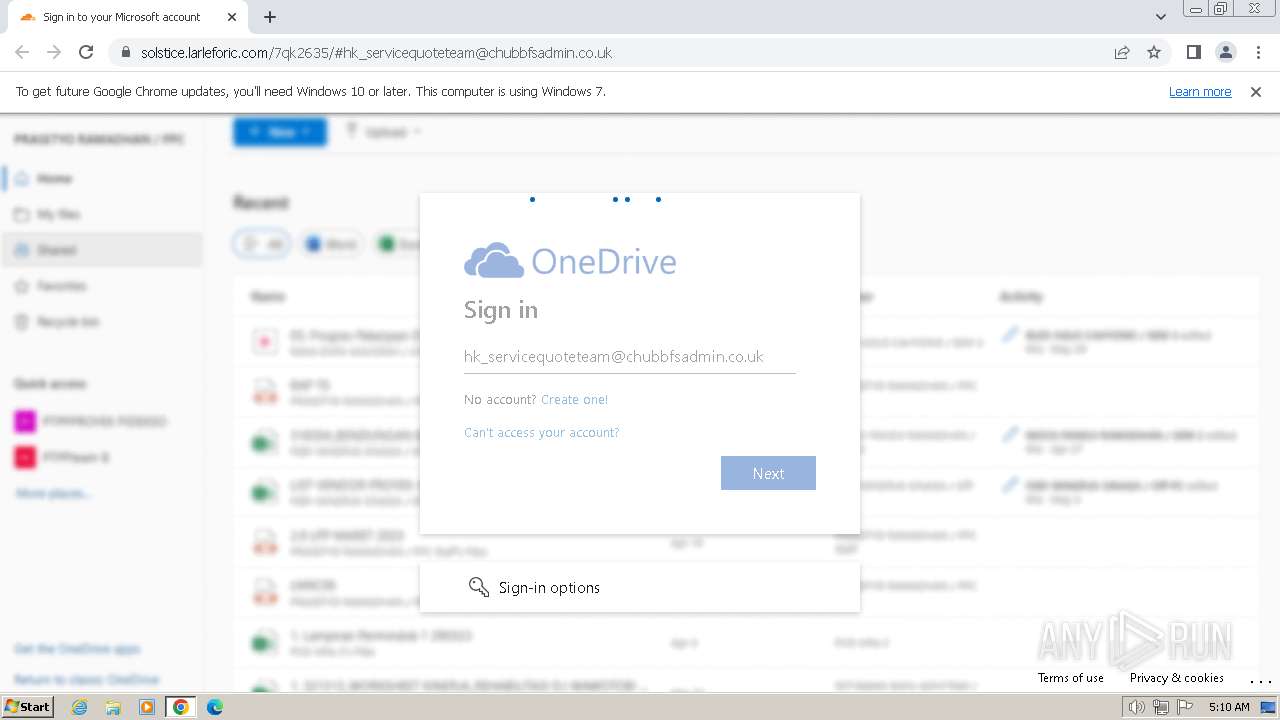The width and height of the screenshot is (1280, 720).
Task: Close the Microsoft account sign-in tab
Action: [232, 17]
